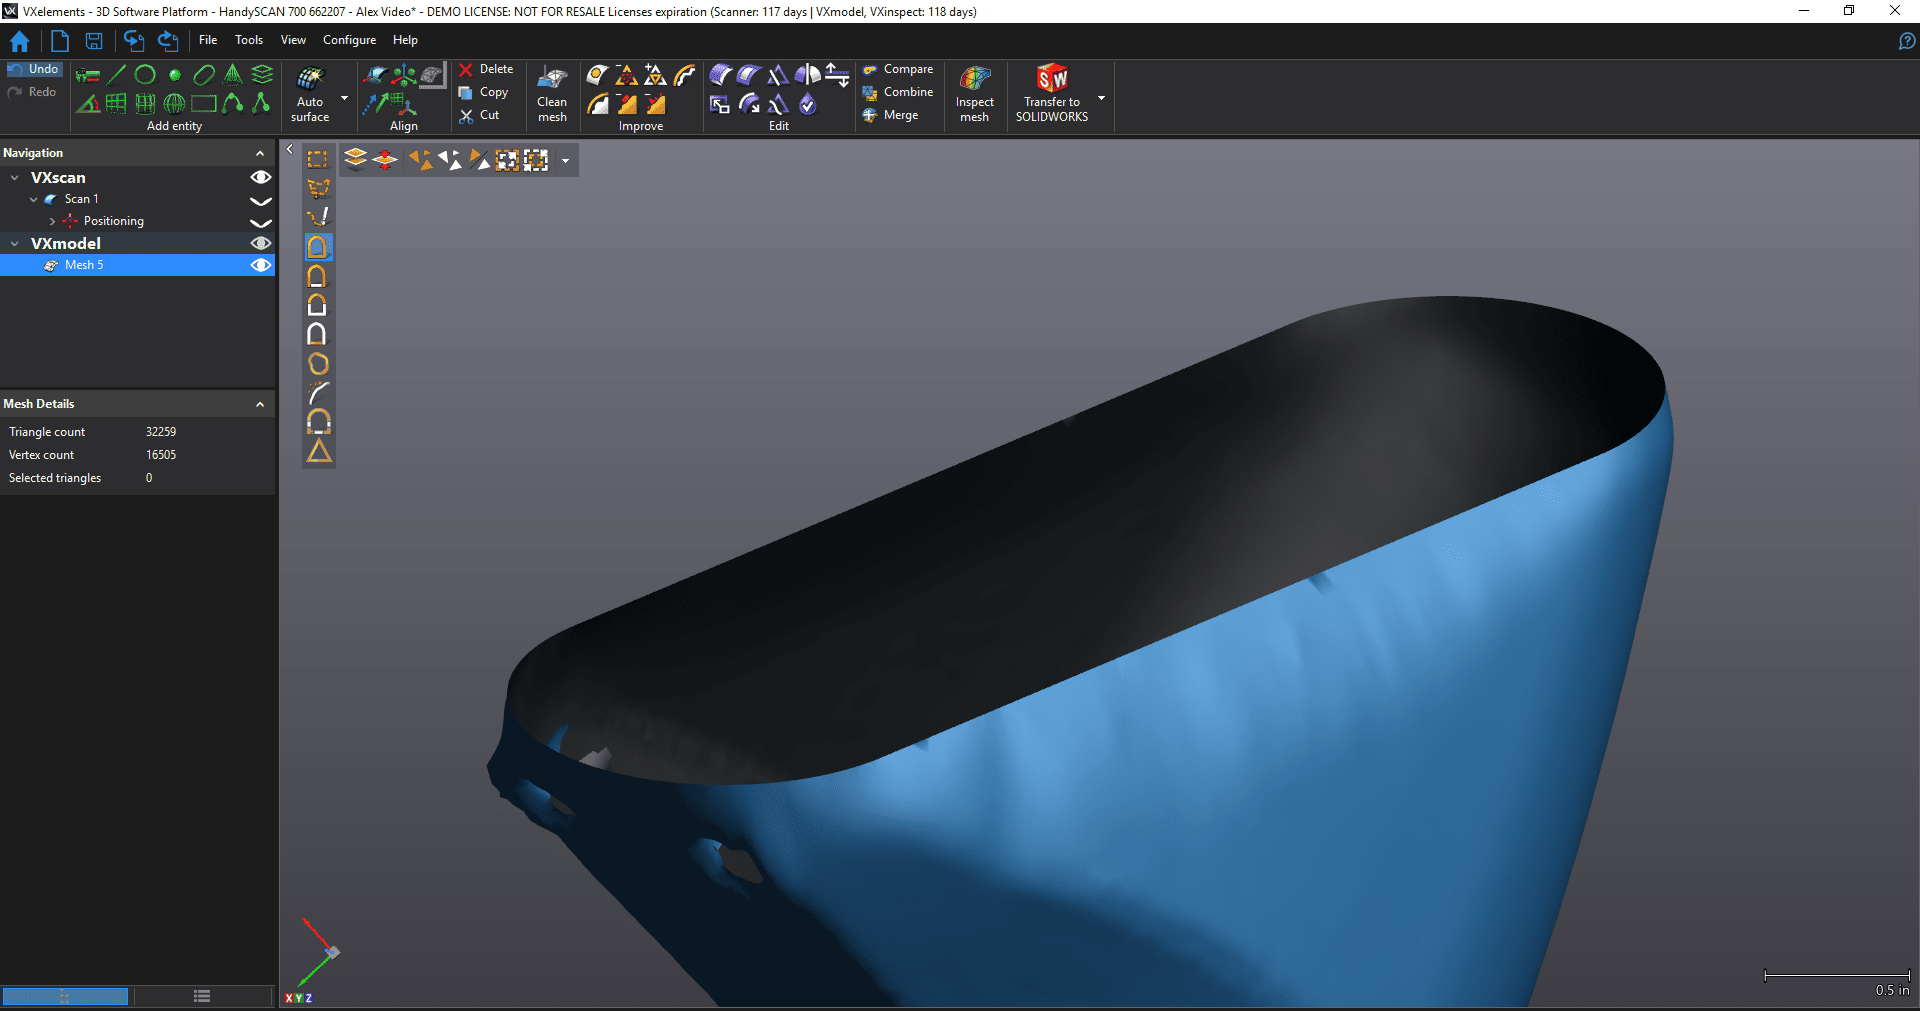
Task: Open the Inspect mesh tool
Action: (974, 94)
